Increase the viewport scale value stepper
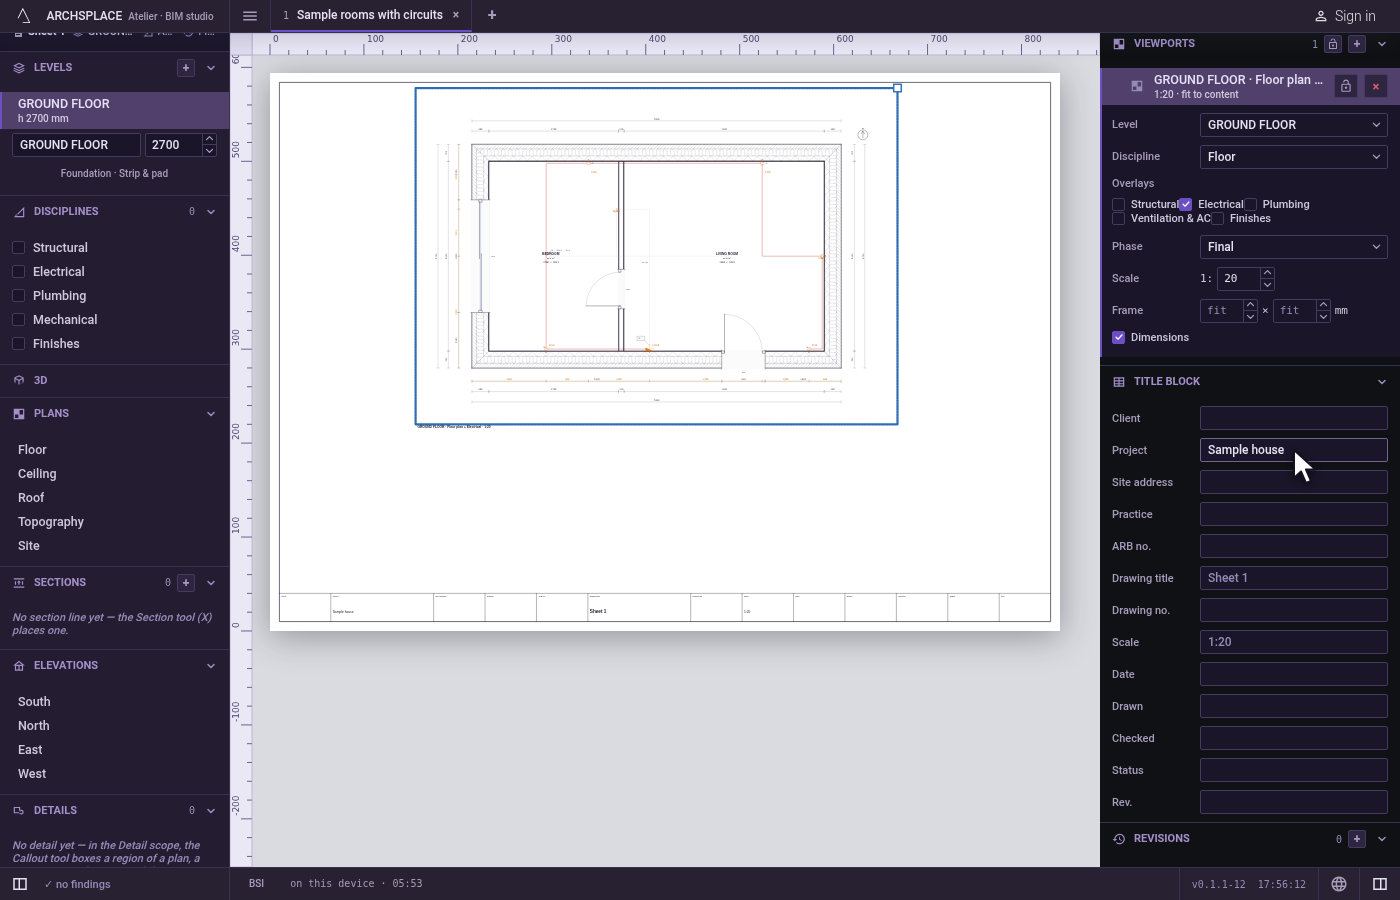Screen dimensions: 1400x900 (x=1267, y=273)
